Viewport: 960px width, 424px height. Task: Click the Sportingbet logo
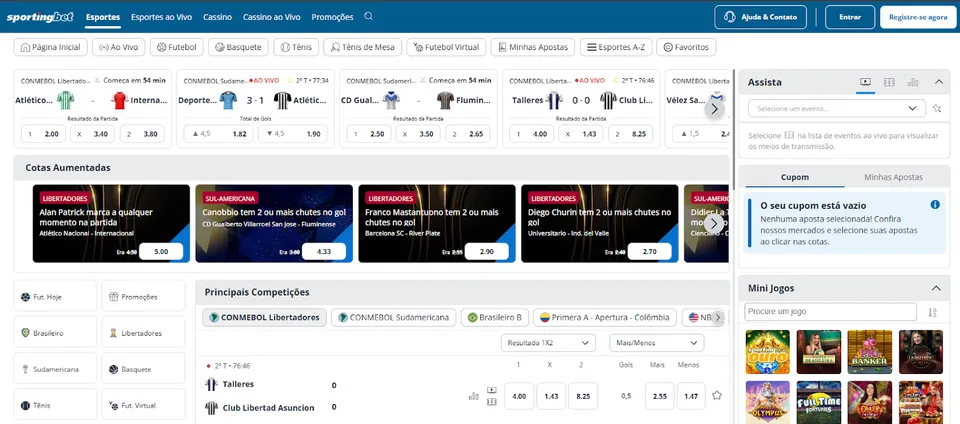click(40, 17)
